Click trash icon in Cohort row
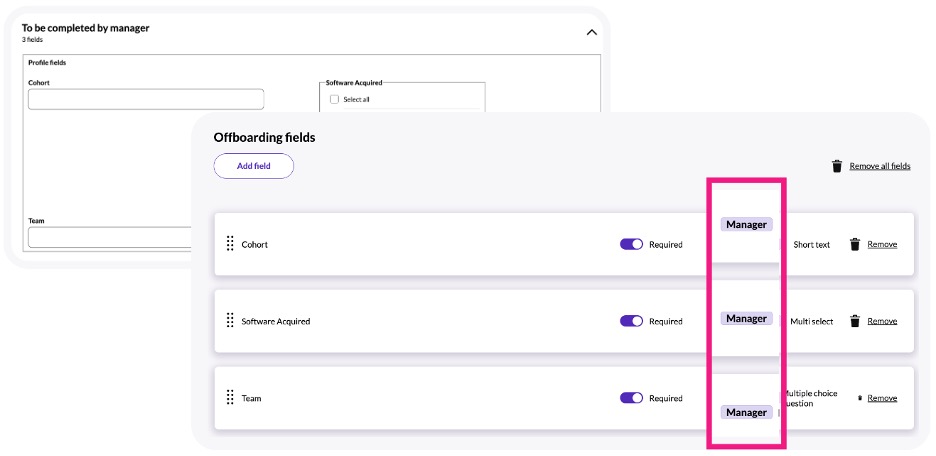 pyautogui.click(x=855, y=244)
